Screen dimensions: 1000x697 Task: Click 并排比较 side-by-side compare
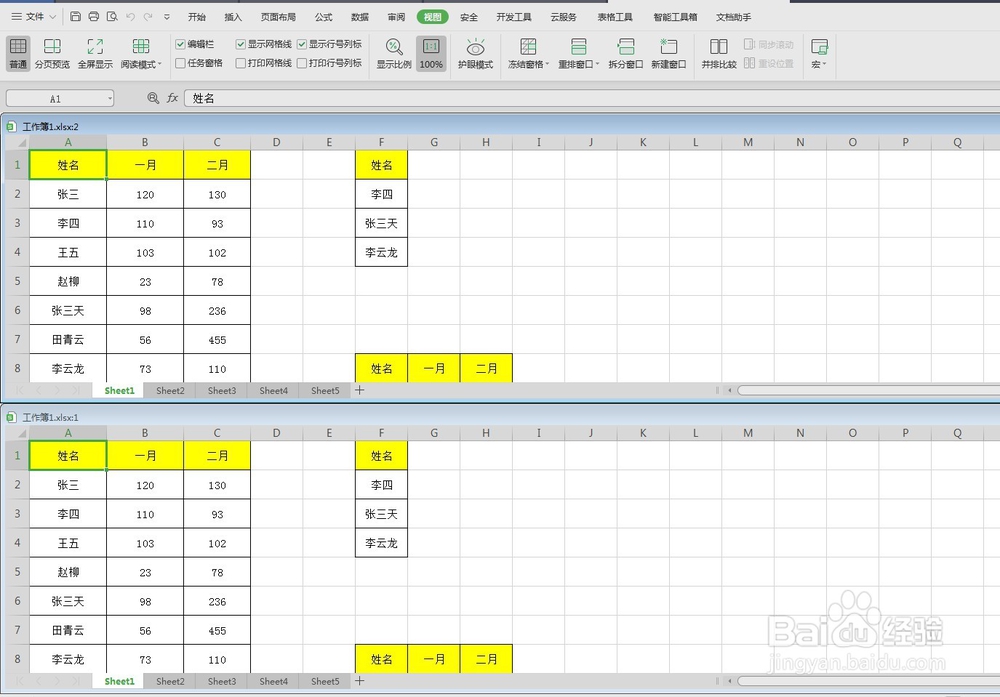pos(719,53)
